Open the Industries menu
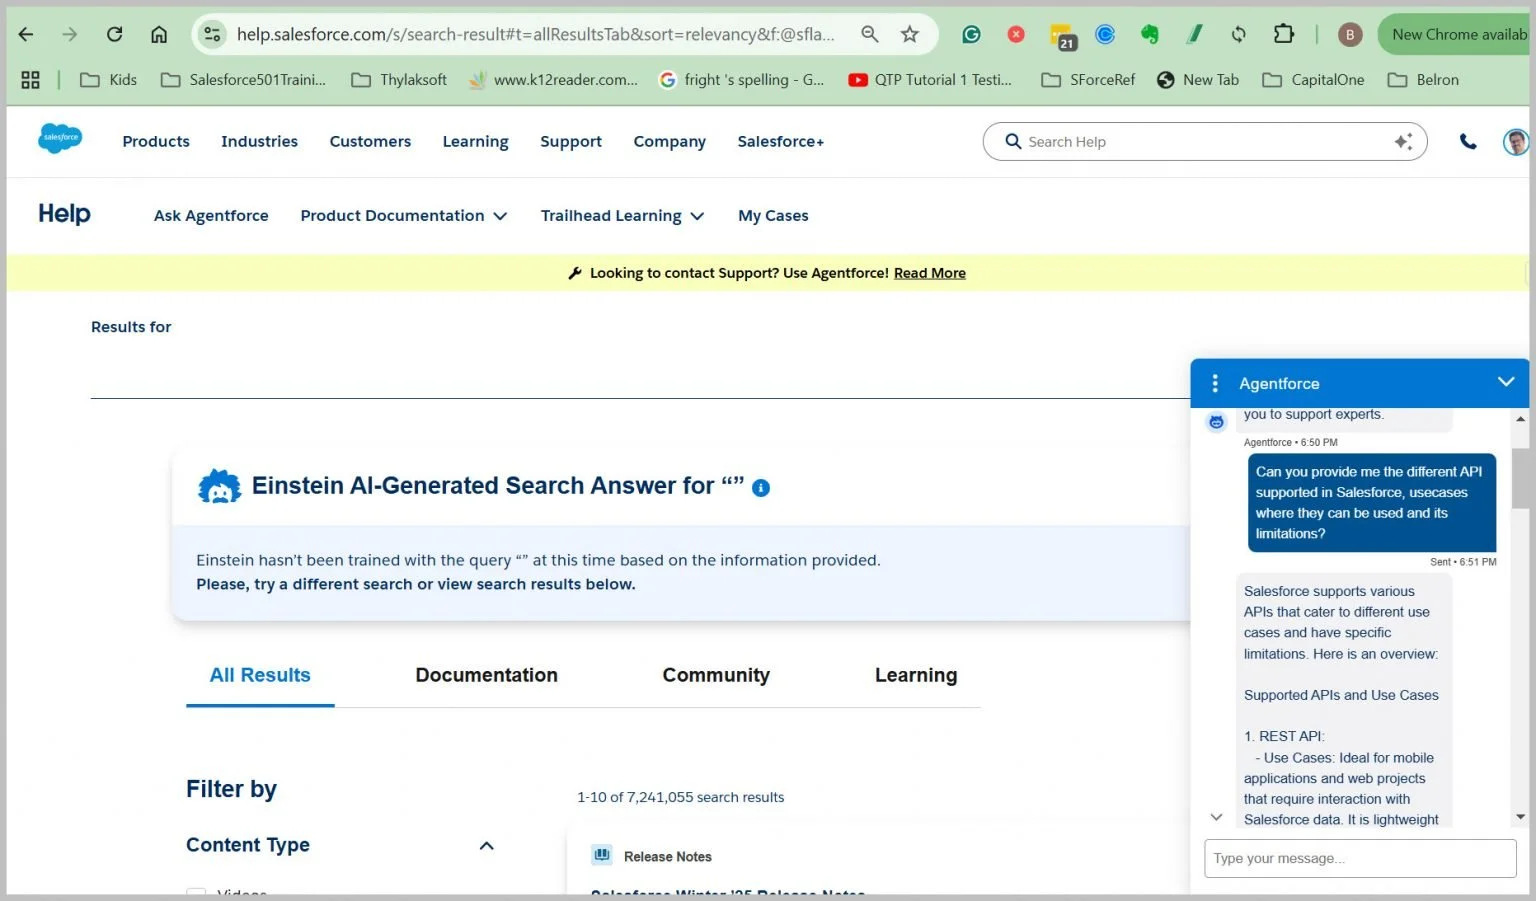Screen dimensions: 1536x901 pyautogui.click(x=259, y=141)
